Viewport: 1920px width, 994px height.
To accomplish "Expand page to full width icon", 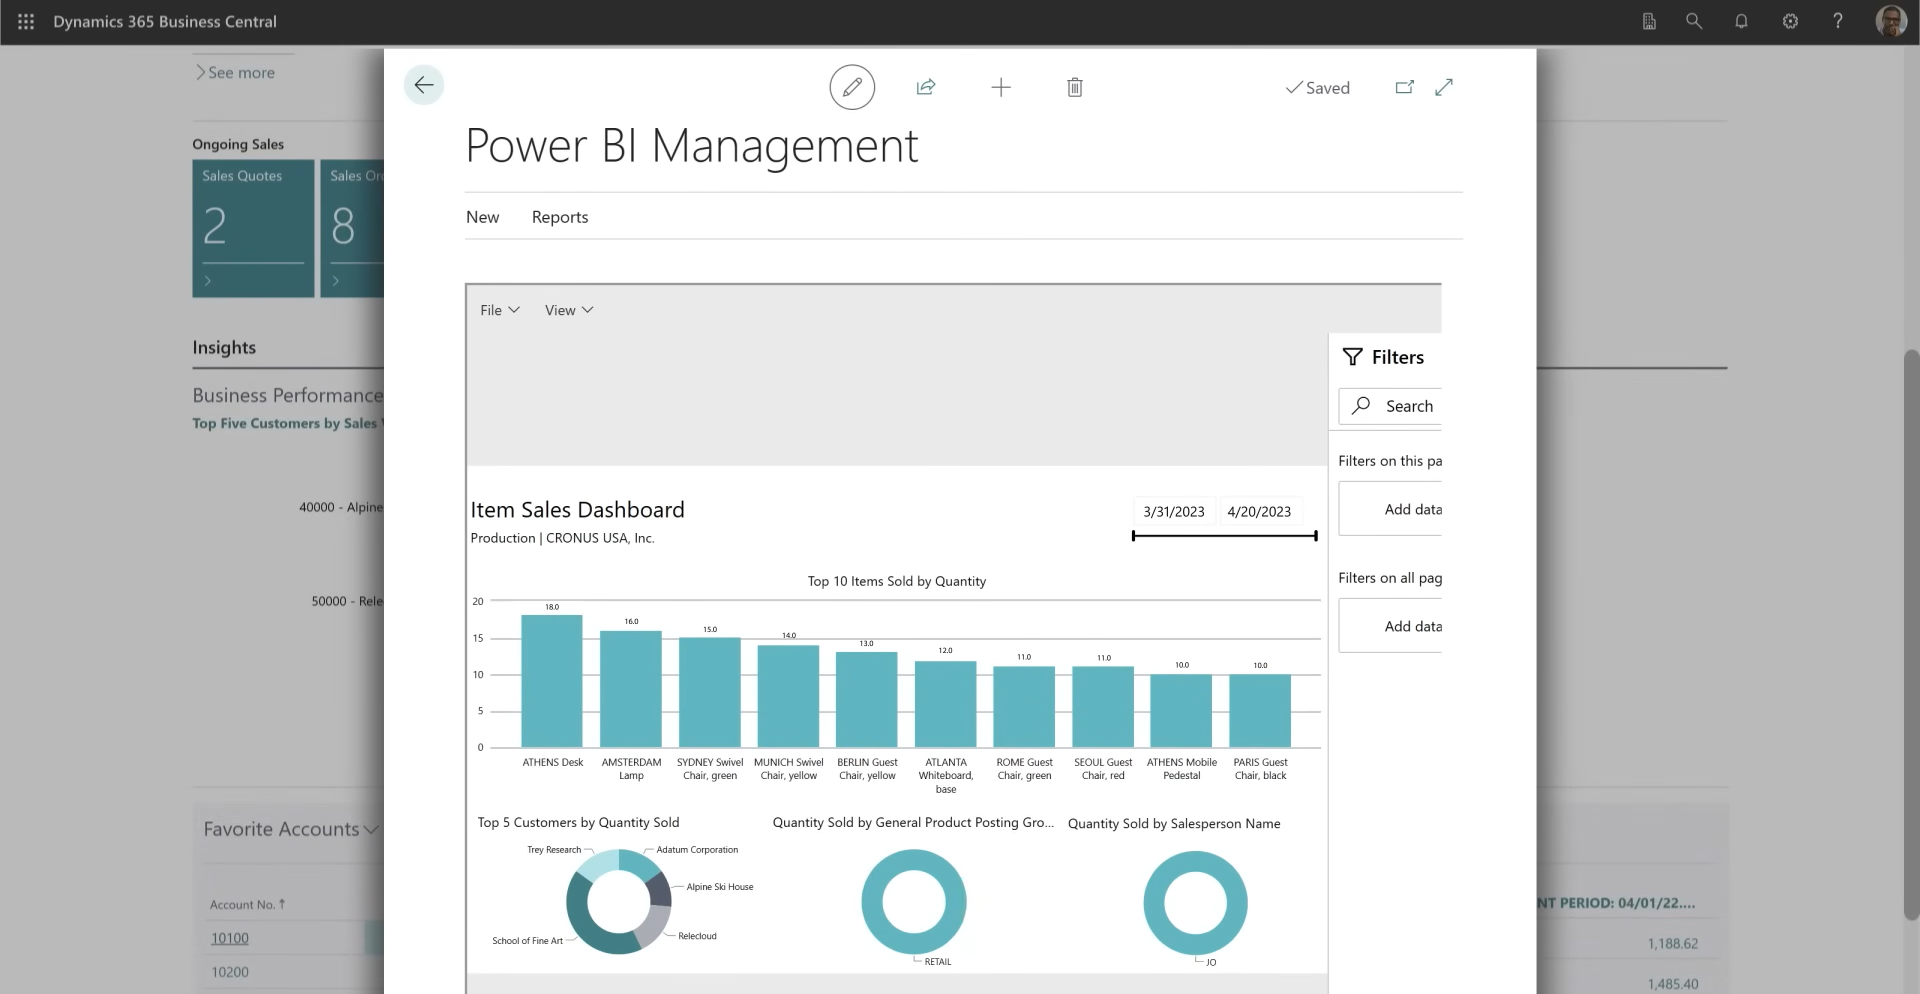I will [1444, 87].
